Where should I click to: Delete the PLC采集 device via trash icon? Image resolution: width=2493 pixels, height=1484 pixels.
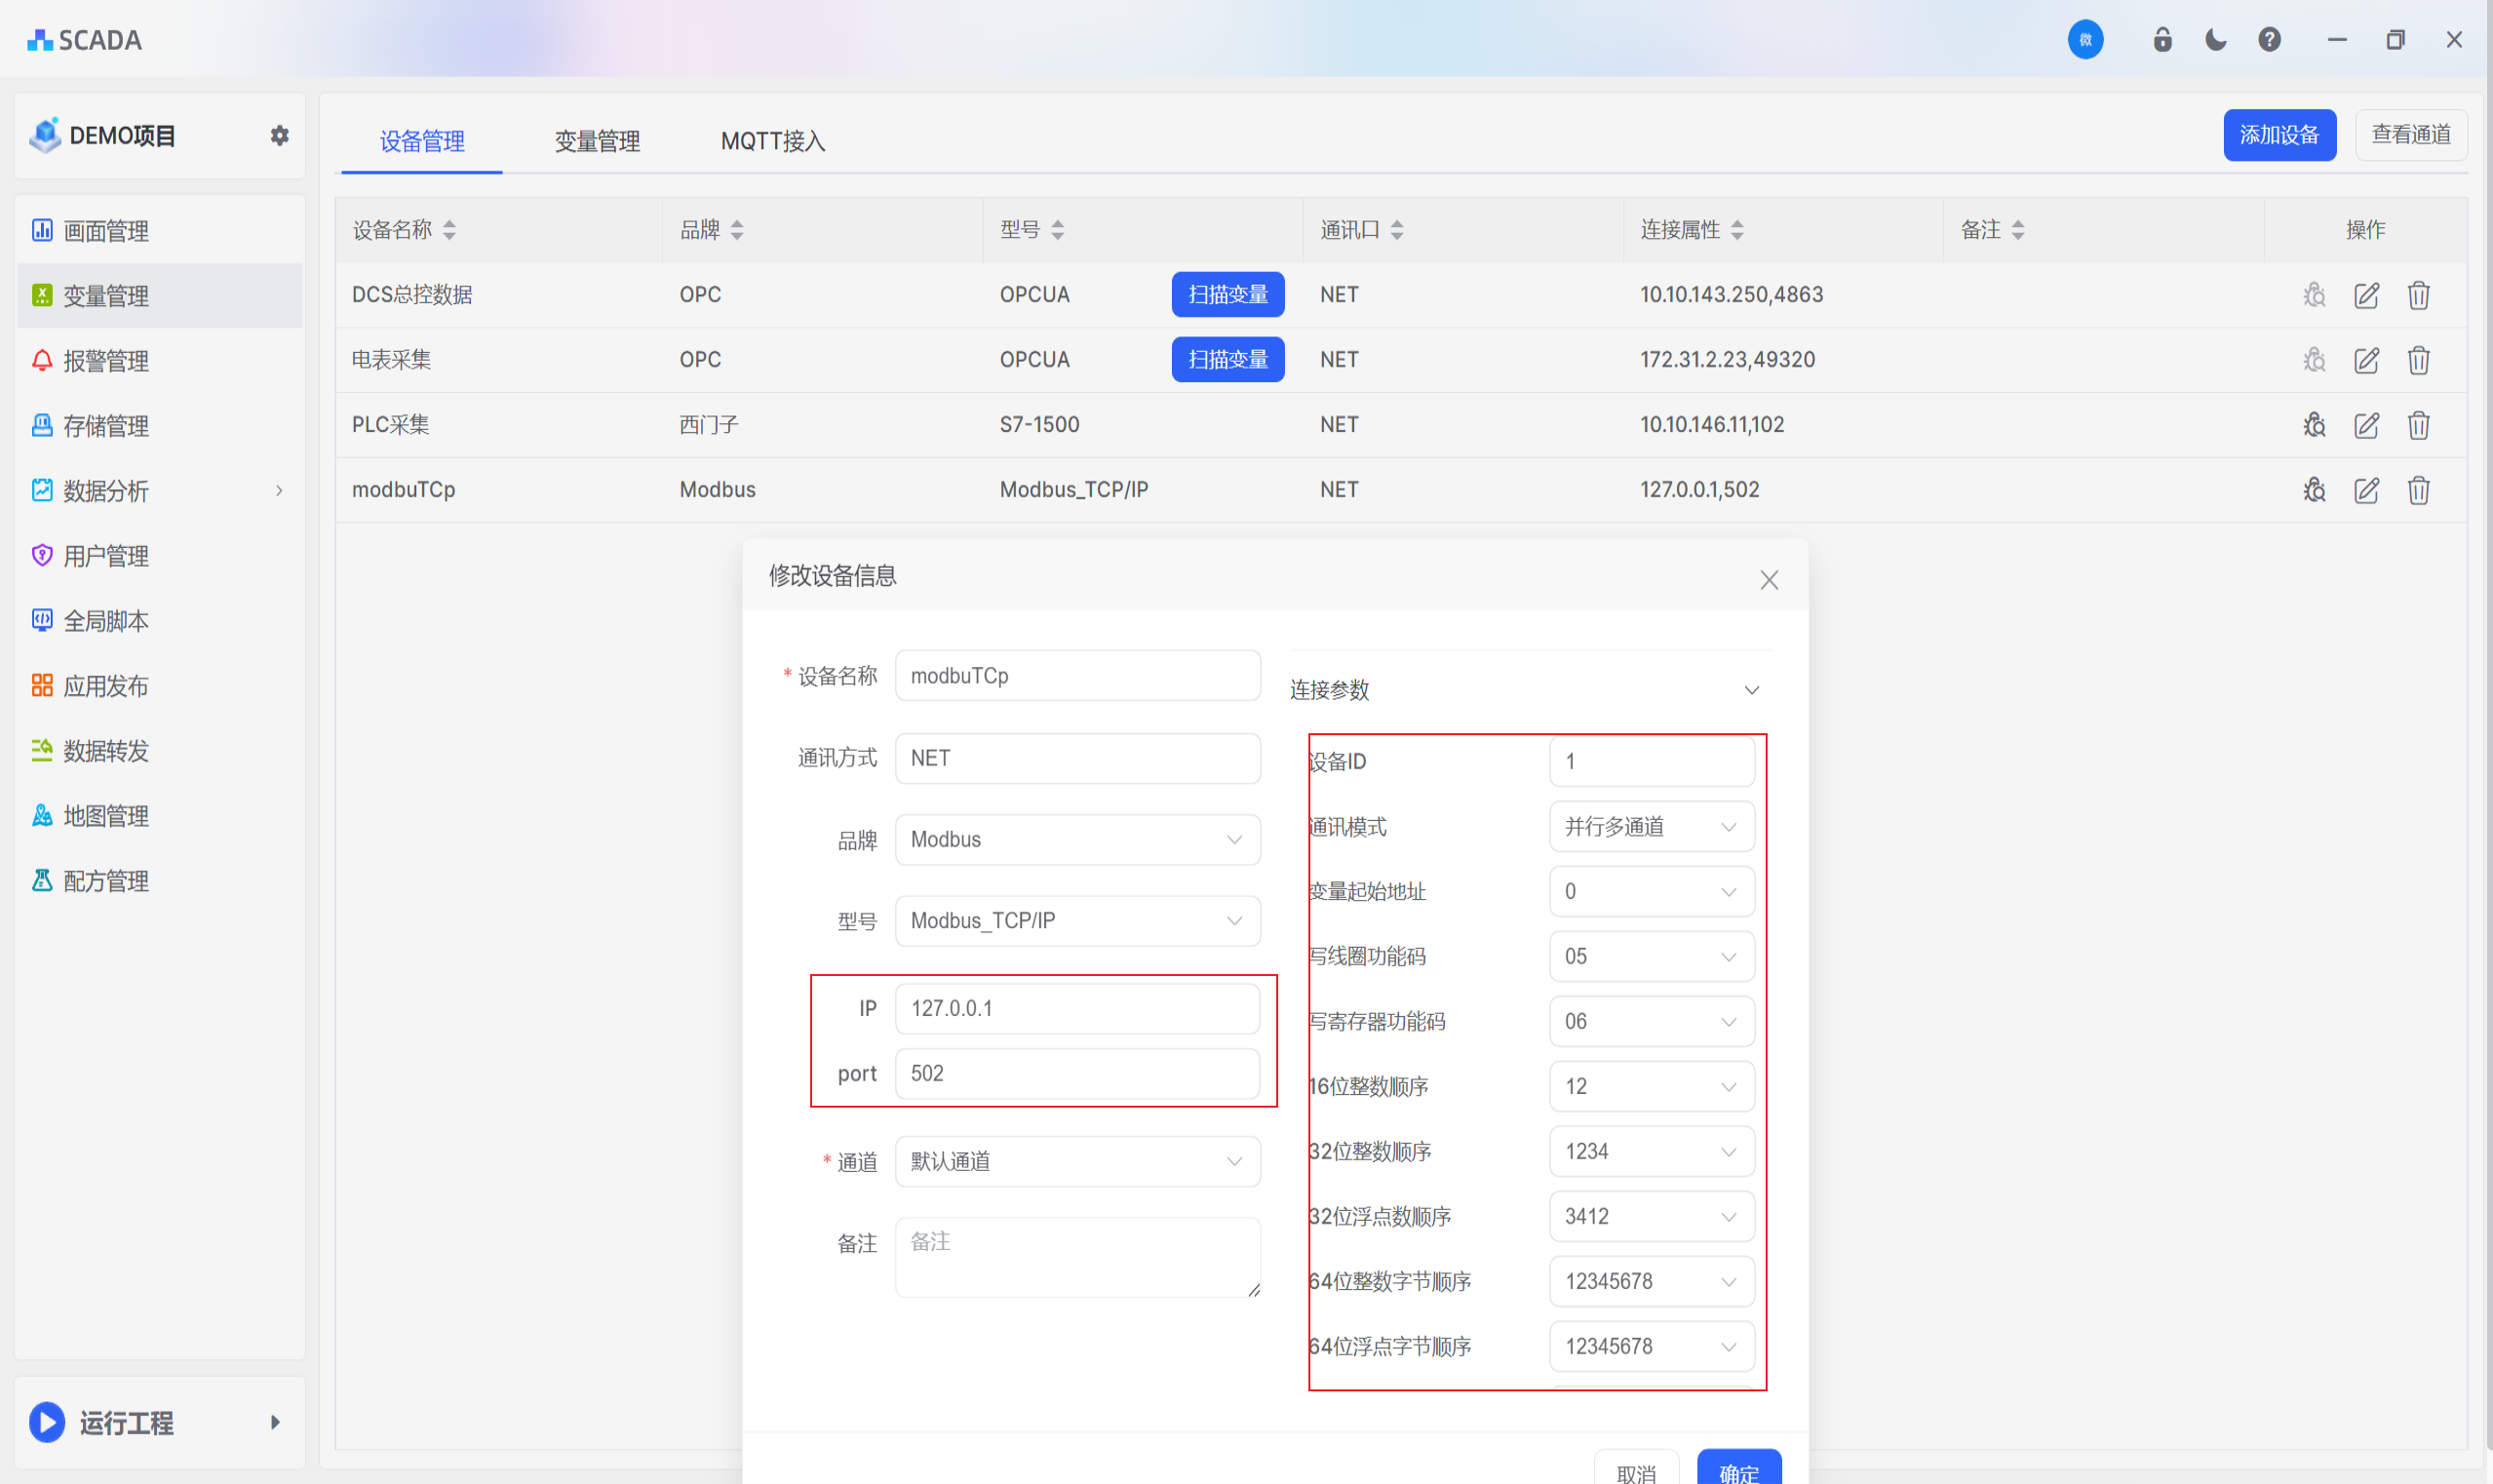point(2418,425)
